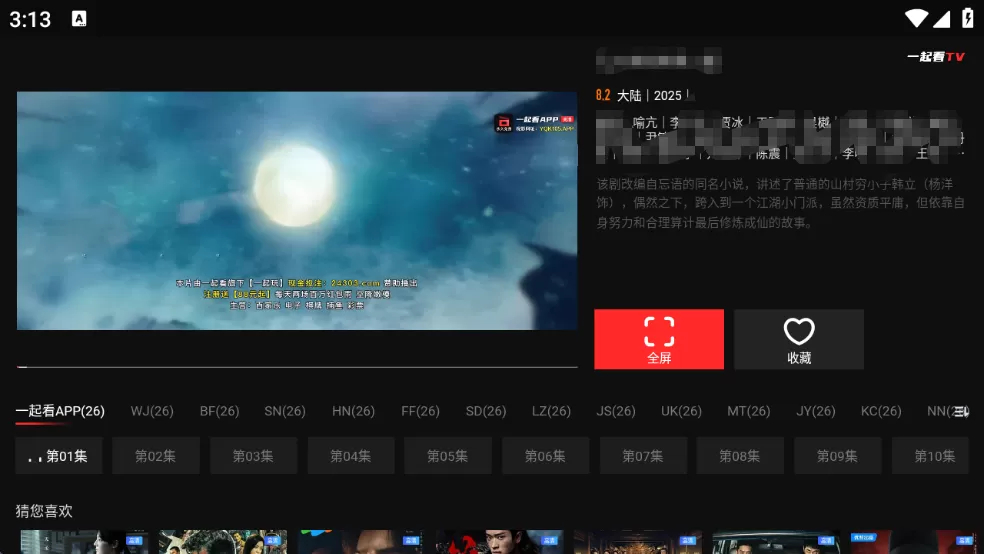Play episode 第02集
The width and height of the screenshot is (984, 554).
click(x=155, y=456)
